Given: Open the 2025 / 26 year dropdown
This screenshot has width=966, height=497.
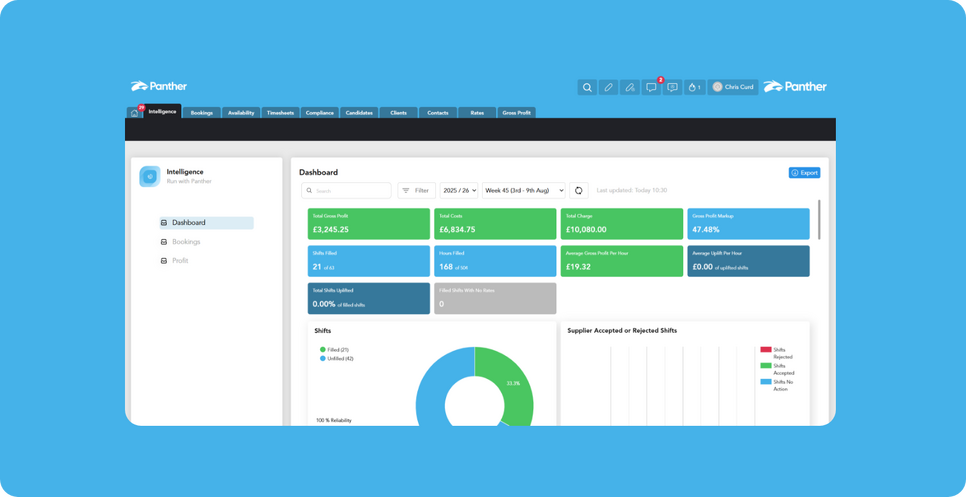Looking at the screenshot, I should point(459,190).
